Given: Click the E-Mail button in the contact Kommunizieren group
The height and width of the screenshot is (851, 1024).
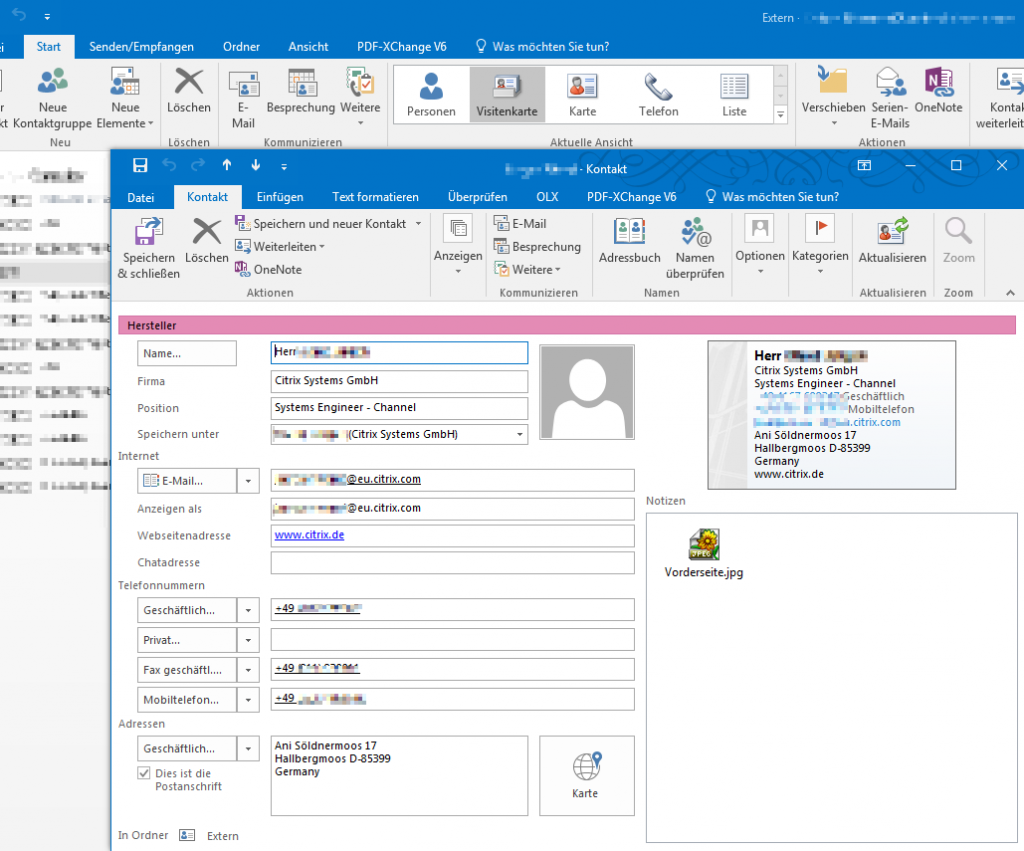Looking at the screenshot, I should point(520,223).
